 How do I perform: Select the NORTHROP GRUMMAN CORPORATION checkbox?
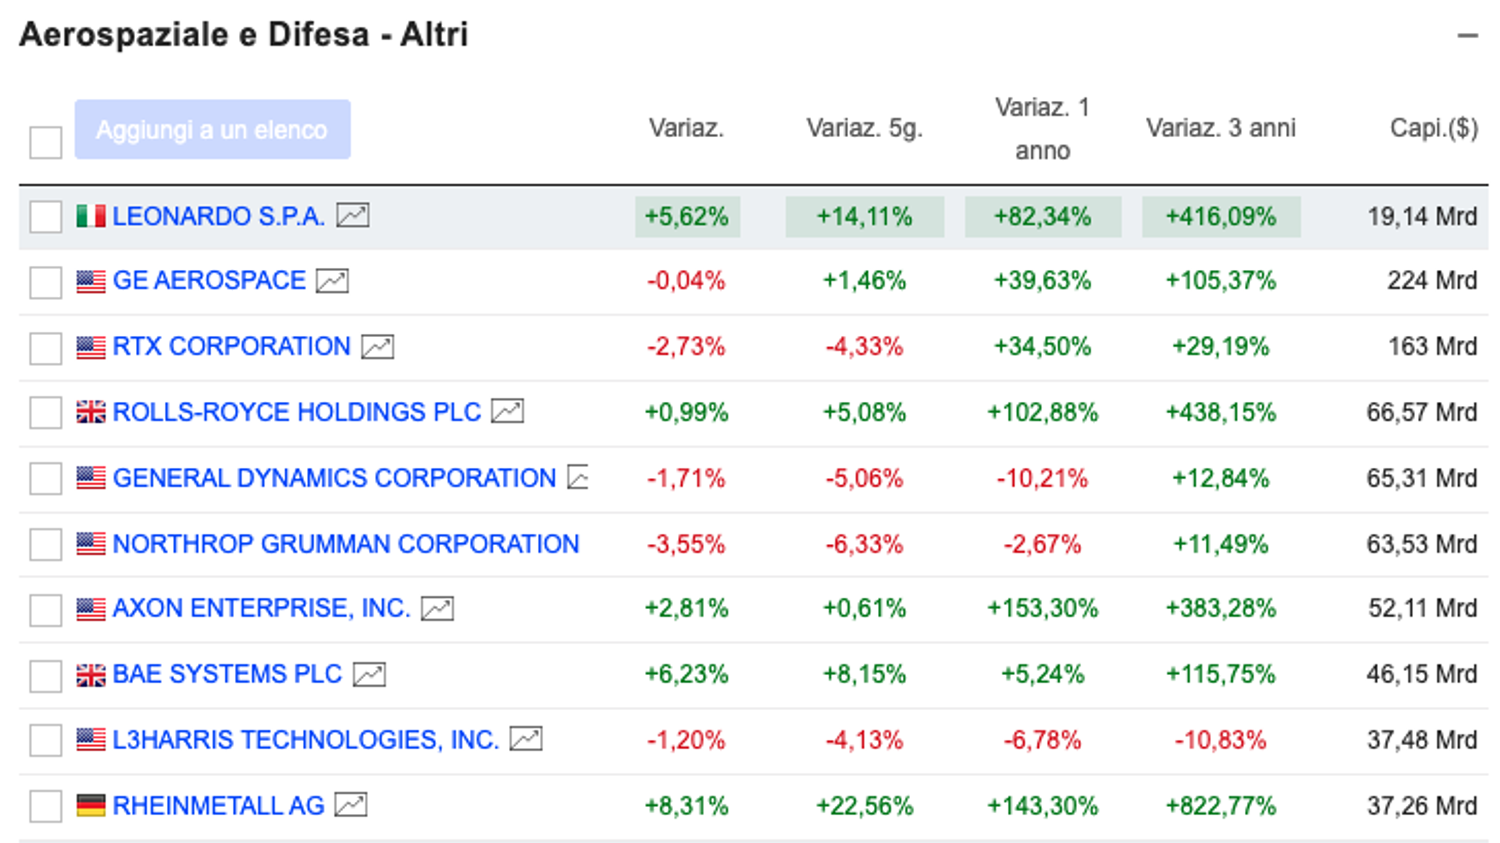pyautogui.click(x=46, y=544)
